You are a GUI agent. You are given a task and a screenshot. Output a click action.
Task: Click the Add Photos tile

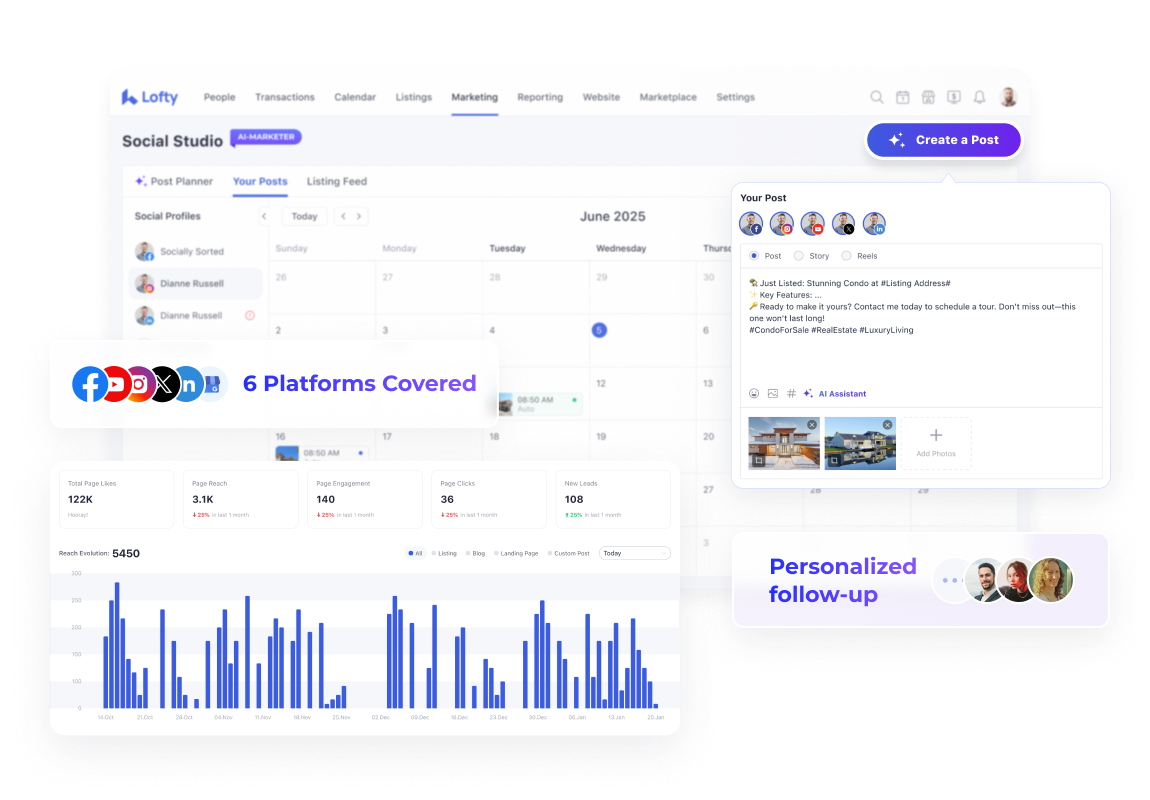pos(936,443)
